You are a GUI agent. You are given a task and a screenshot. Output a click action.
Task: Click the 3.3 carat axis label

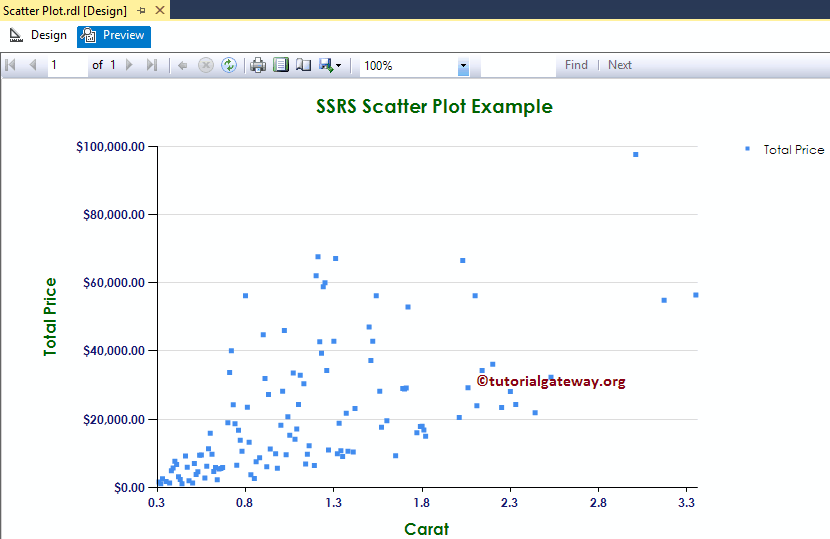coord(686,502)
